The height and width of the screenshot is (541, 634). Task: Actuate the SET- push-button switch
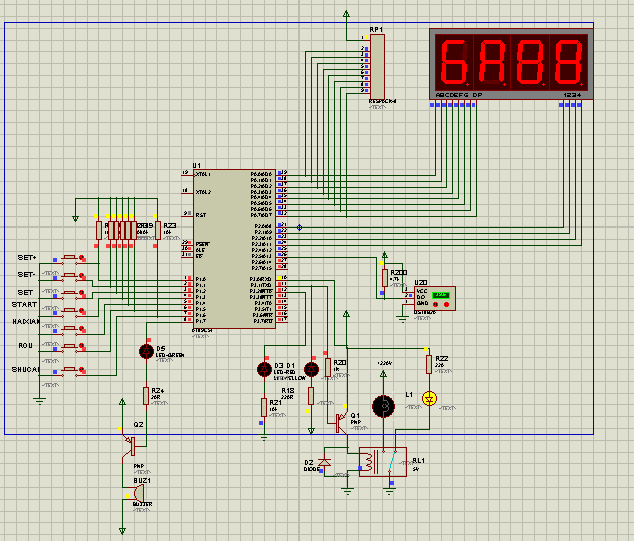70,276
